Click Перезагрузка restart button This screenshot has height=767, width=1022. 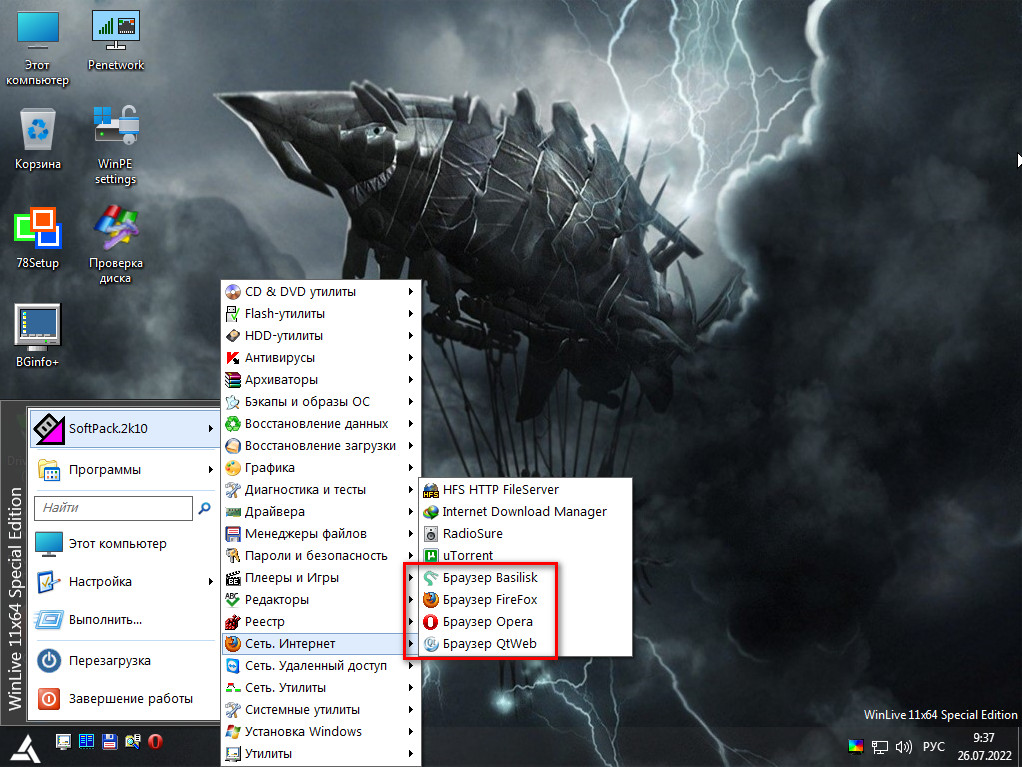click(x=124, y=660)
